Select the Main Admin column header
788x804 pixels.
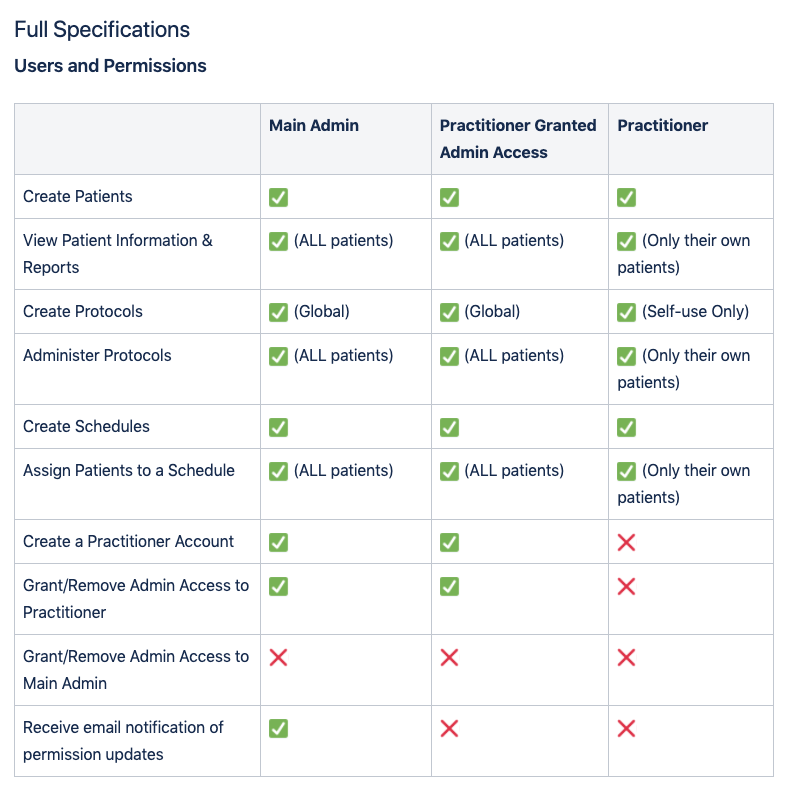(314, 125)
